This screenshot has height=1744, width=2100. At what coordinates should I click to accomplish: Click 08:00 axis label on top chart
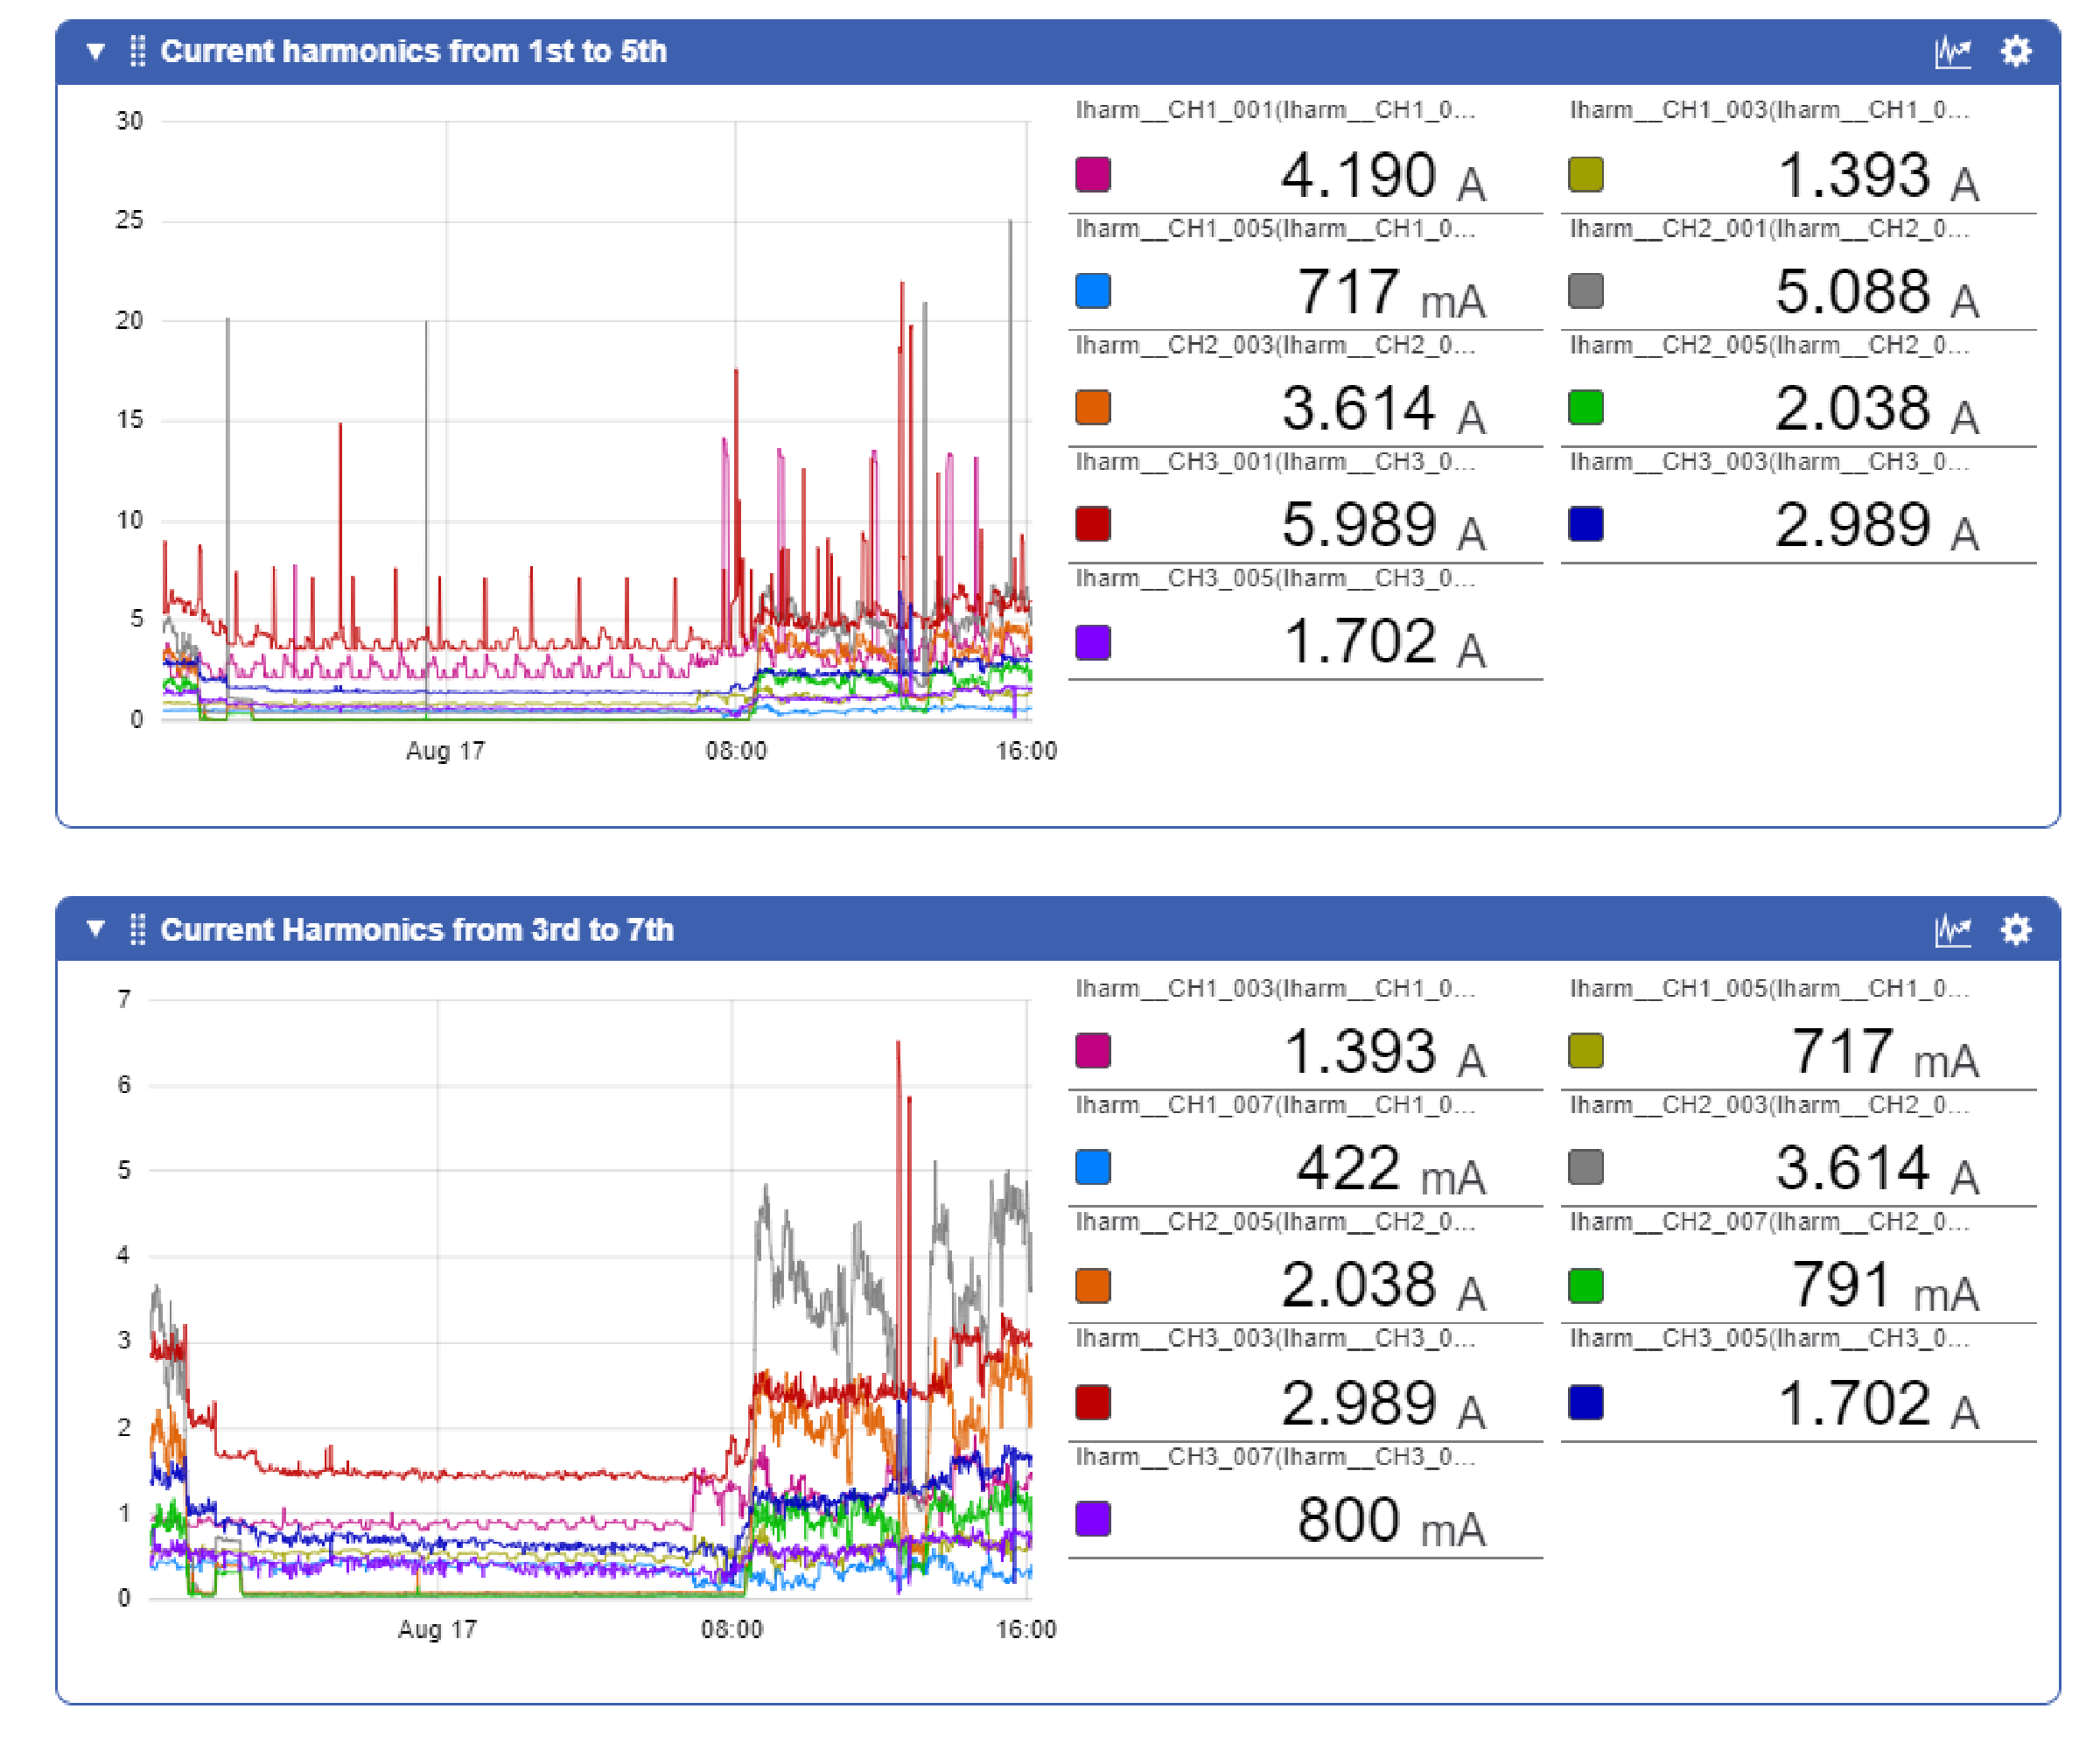[x=735, y=751]
